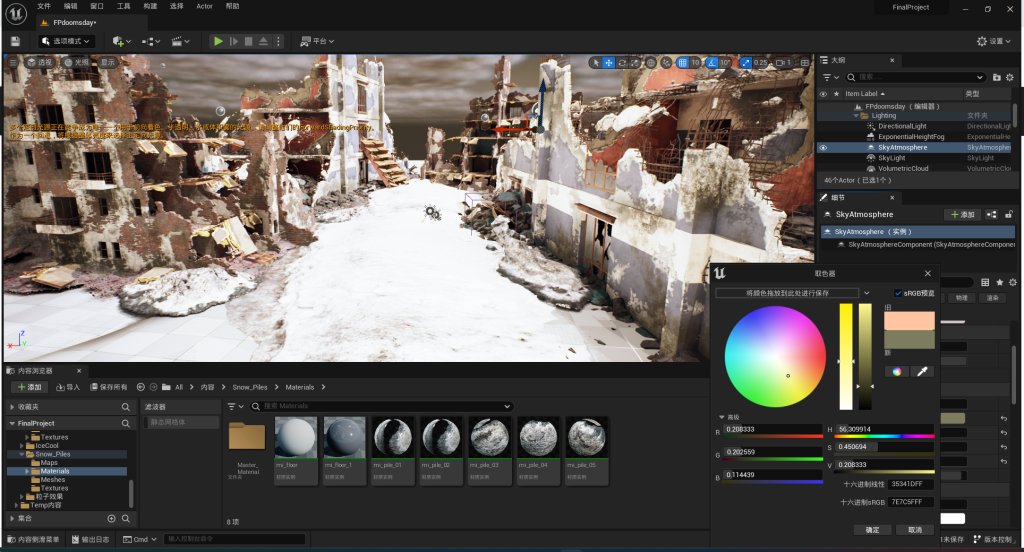Screen dimensions: 1024x552
Task: Open the 光照 lit view mode menu
Action: tap(76, 62)
